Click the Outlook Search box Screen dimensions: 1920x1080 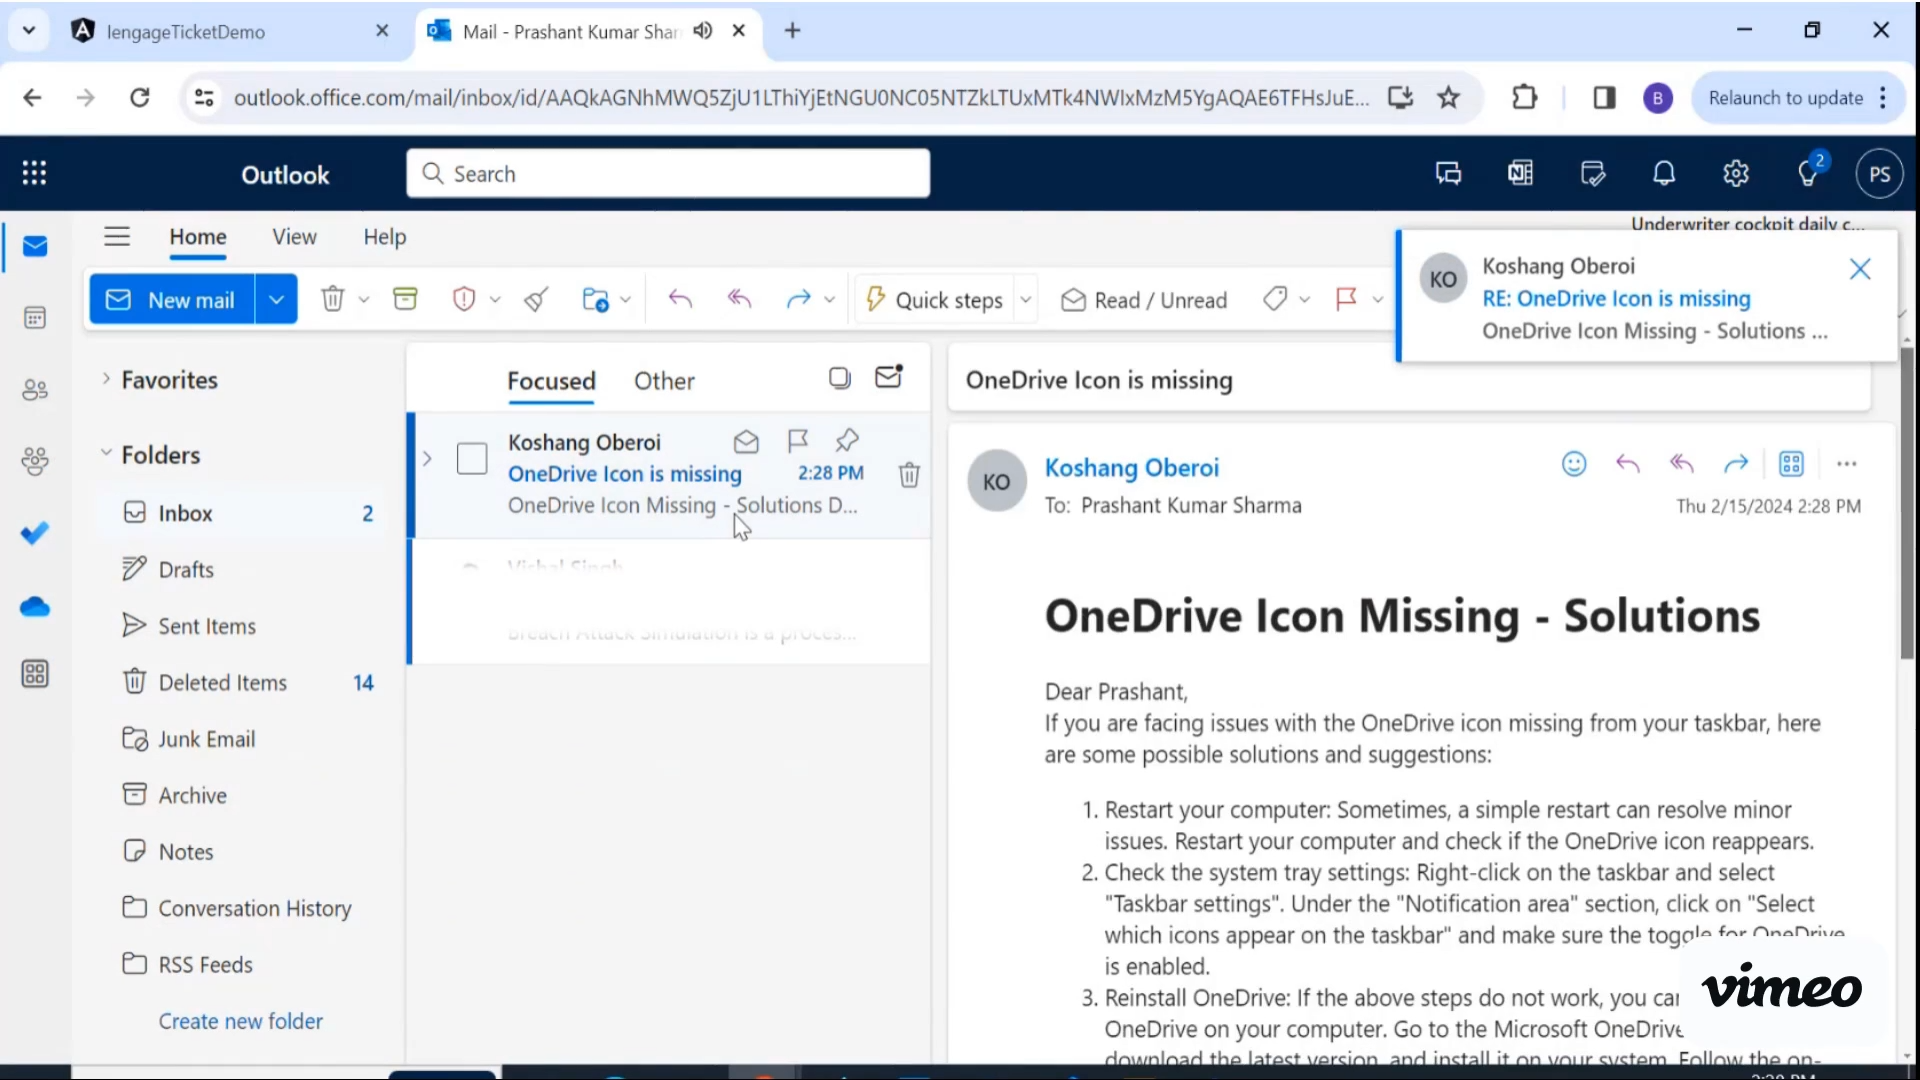(668, 174)
